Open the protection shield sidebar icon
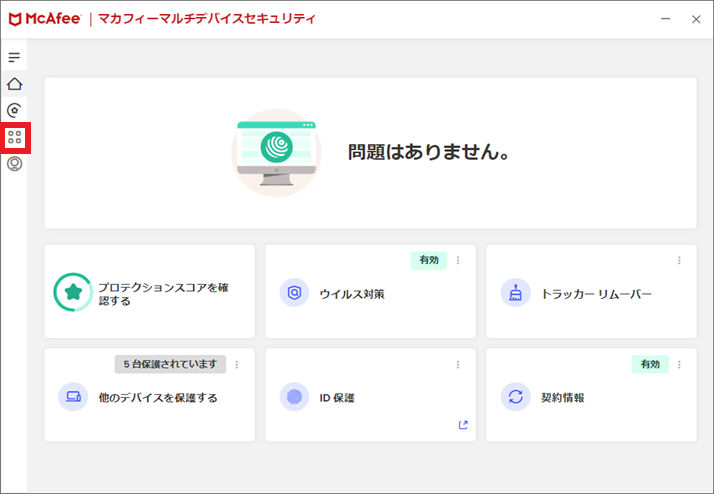714x494 pixels. point(14,110)
